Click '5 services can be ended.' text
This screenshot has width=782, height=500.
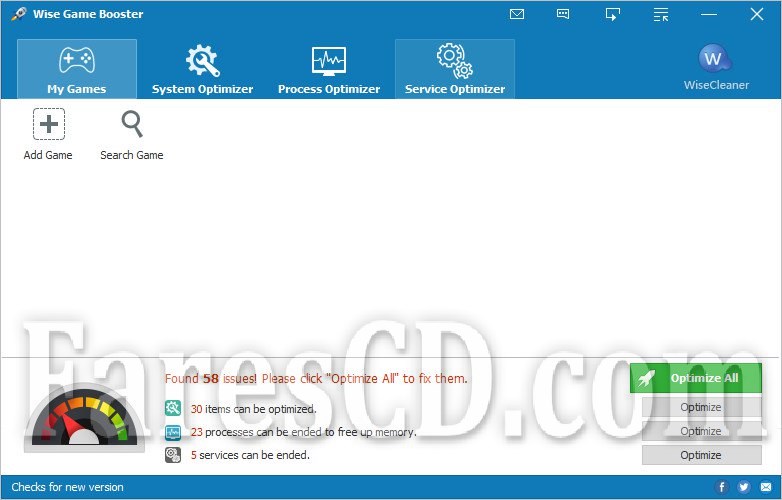pos(250,455)
